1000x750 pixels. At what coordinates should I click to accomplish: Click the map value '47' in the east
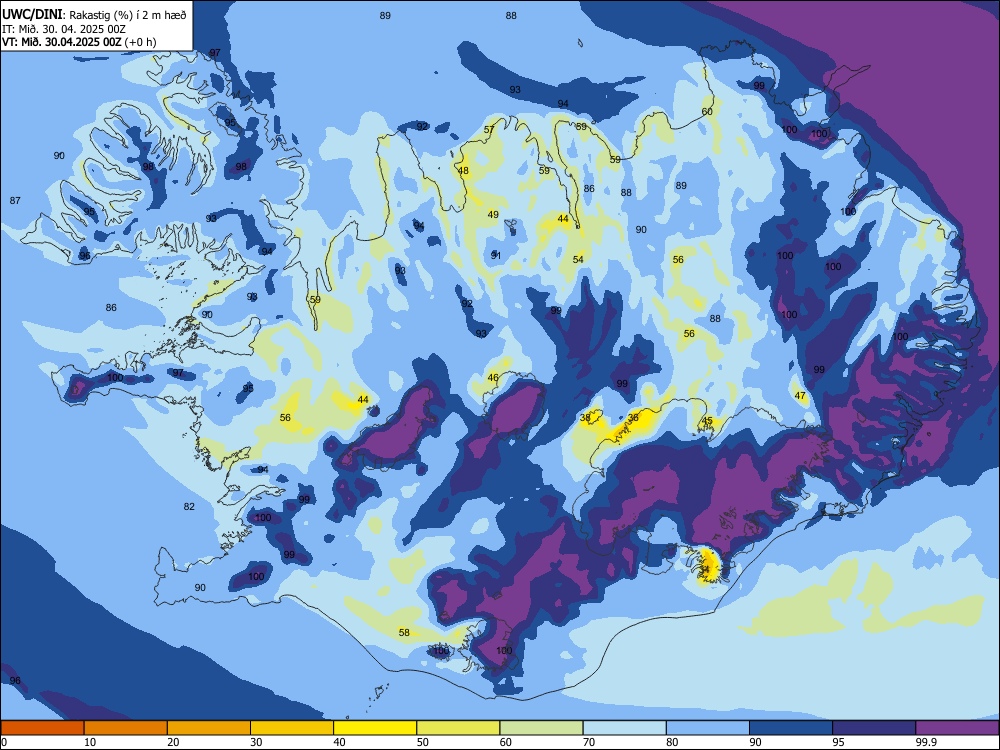(x=800, y=395)
